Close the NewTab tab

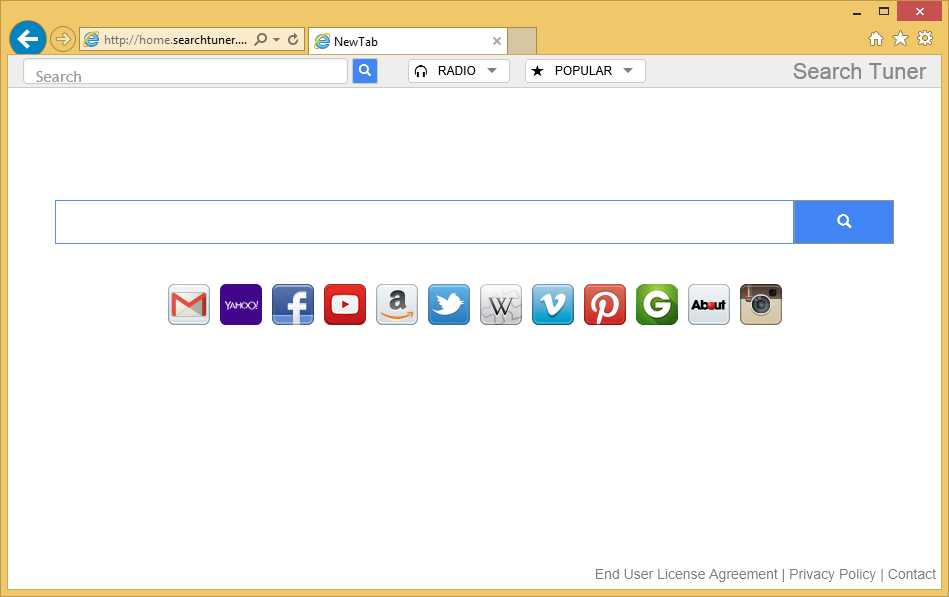coord(497,41)
